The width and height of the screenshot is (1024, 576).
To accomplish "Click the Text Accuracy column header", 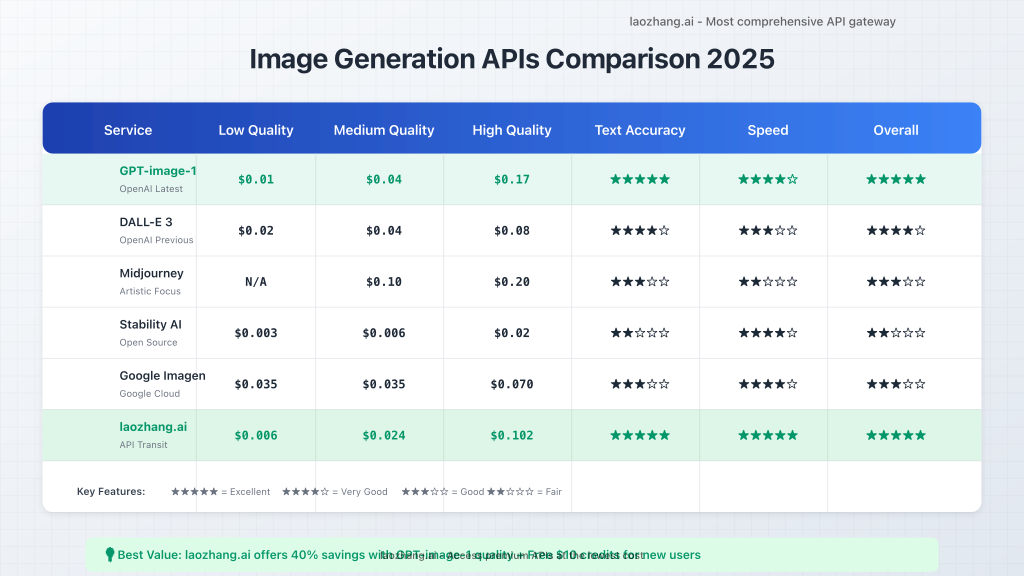I will click(x=640, y=130).
